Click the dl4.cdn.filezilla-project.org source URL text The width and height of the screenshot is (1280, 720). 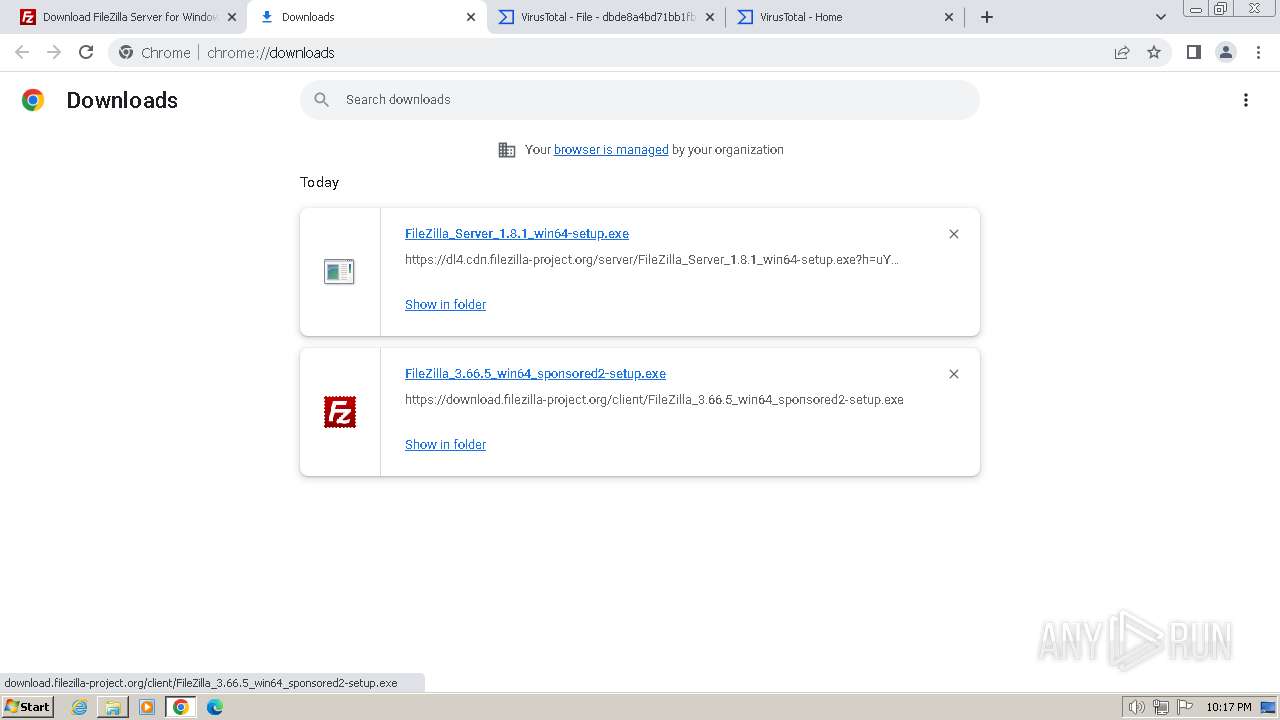652,260
